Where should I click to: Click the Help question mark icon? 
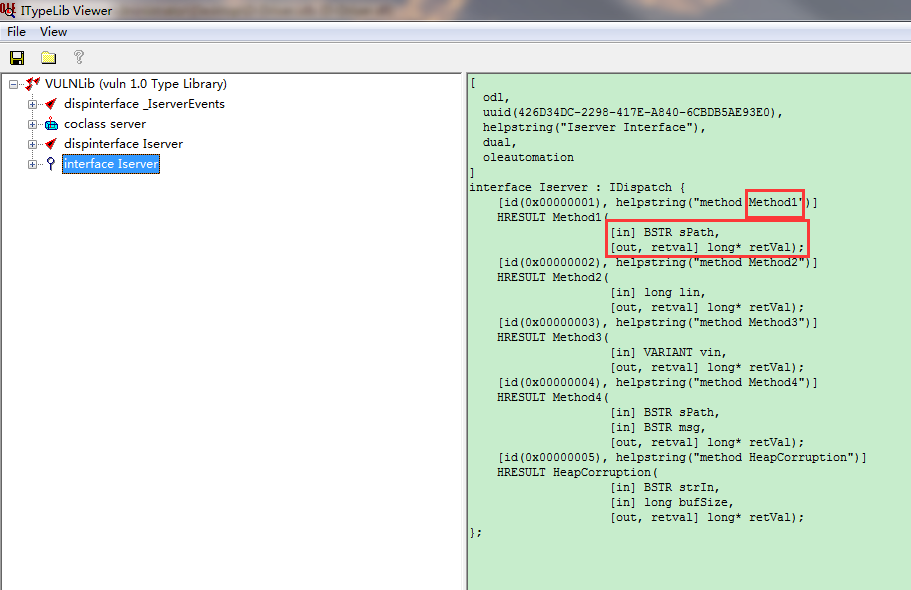[x=77, y=57]
